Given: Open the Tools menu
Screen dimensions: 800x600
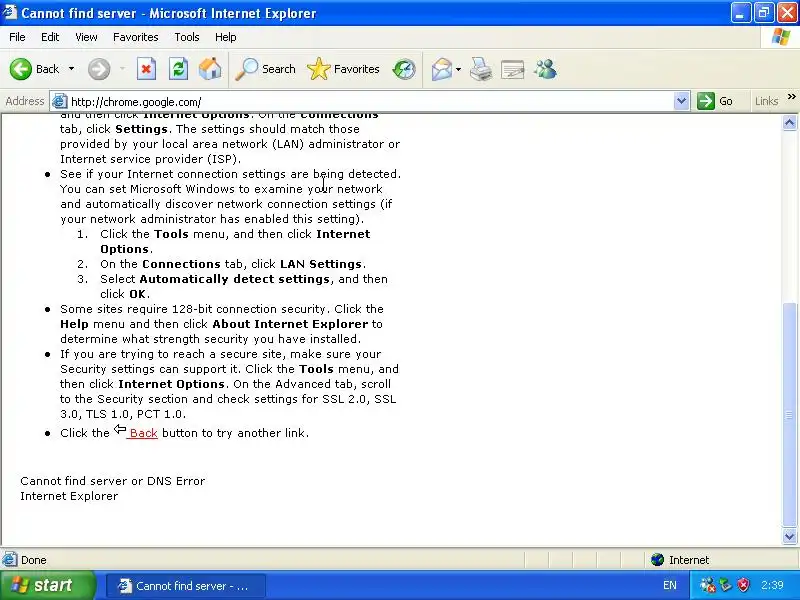Looking at the screenshot, I should [187, 37].
